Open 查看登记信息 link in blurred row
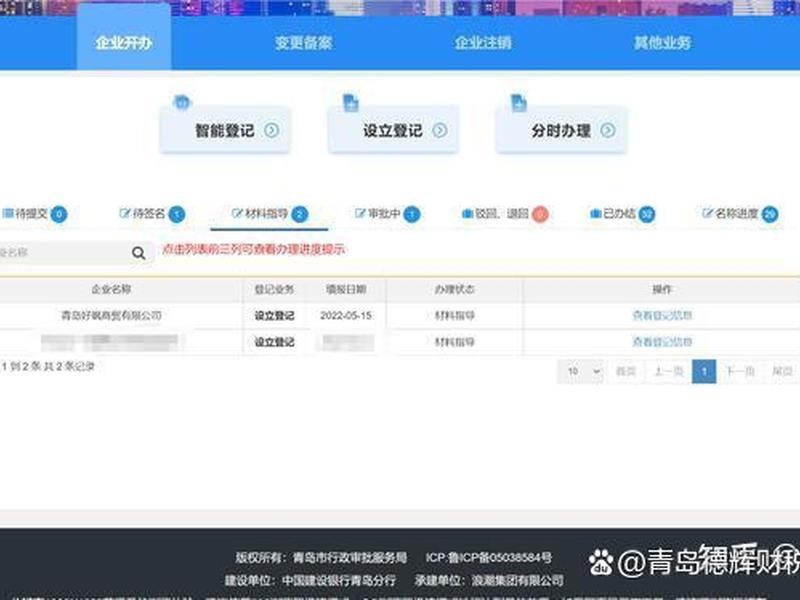This screenshot has width=800, height=600. [662, 341]
